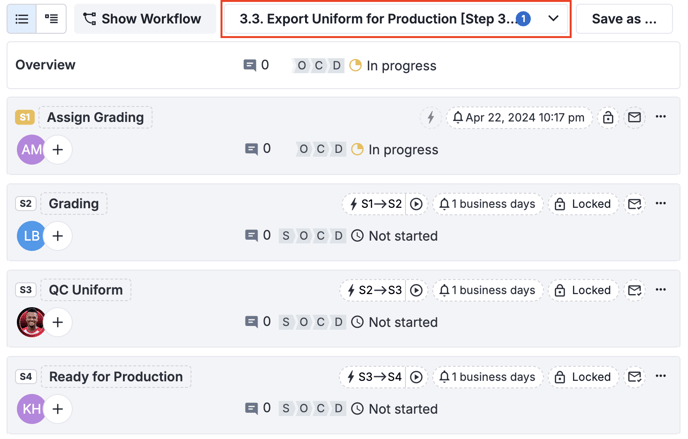Switch to simple list view icon

click(22, 19)
